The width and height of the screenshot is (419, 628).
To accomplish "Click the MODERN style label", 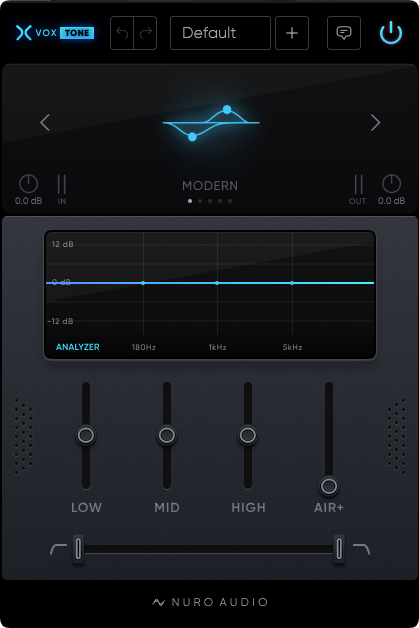I will tap(210, 186).
